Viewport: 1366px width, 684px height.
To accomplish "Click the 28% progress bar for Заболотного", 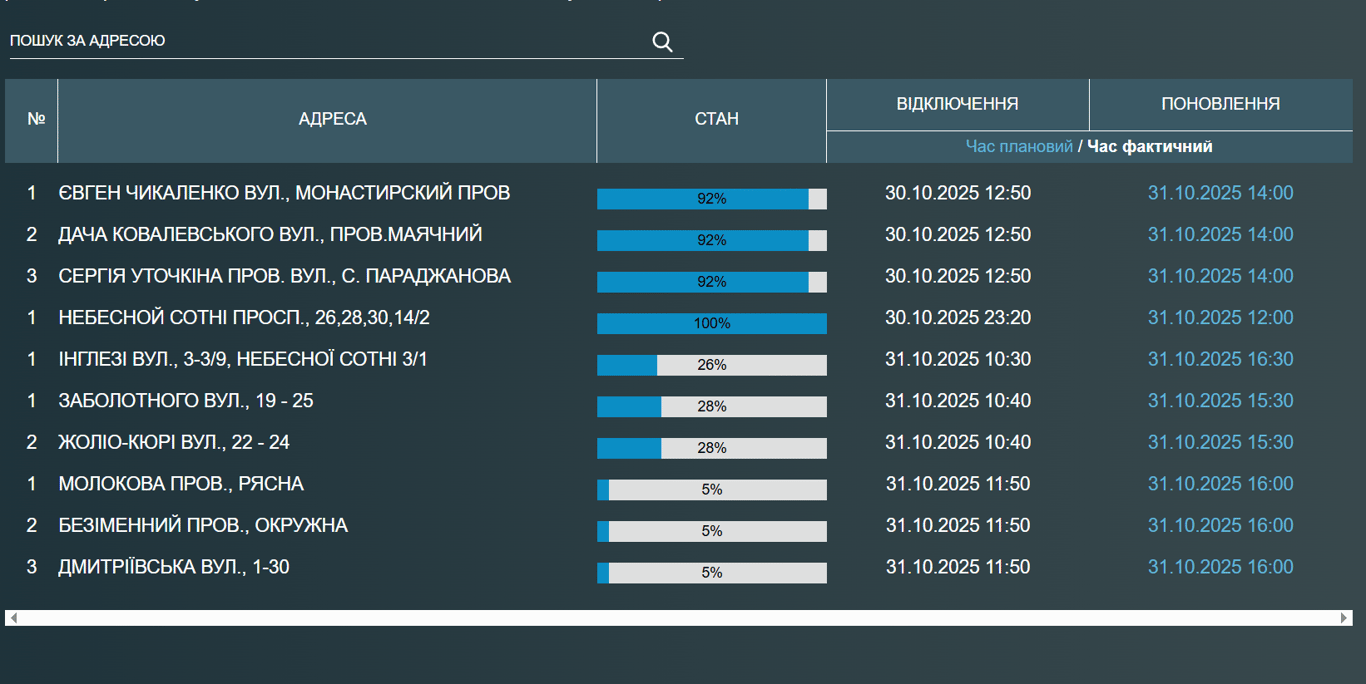I will [711, 407].
